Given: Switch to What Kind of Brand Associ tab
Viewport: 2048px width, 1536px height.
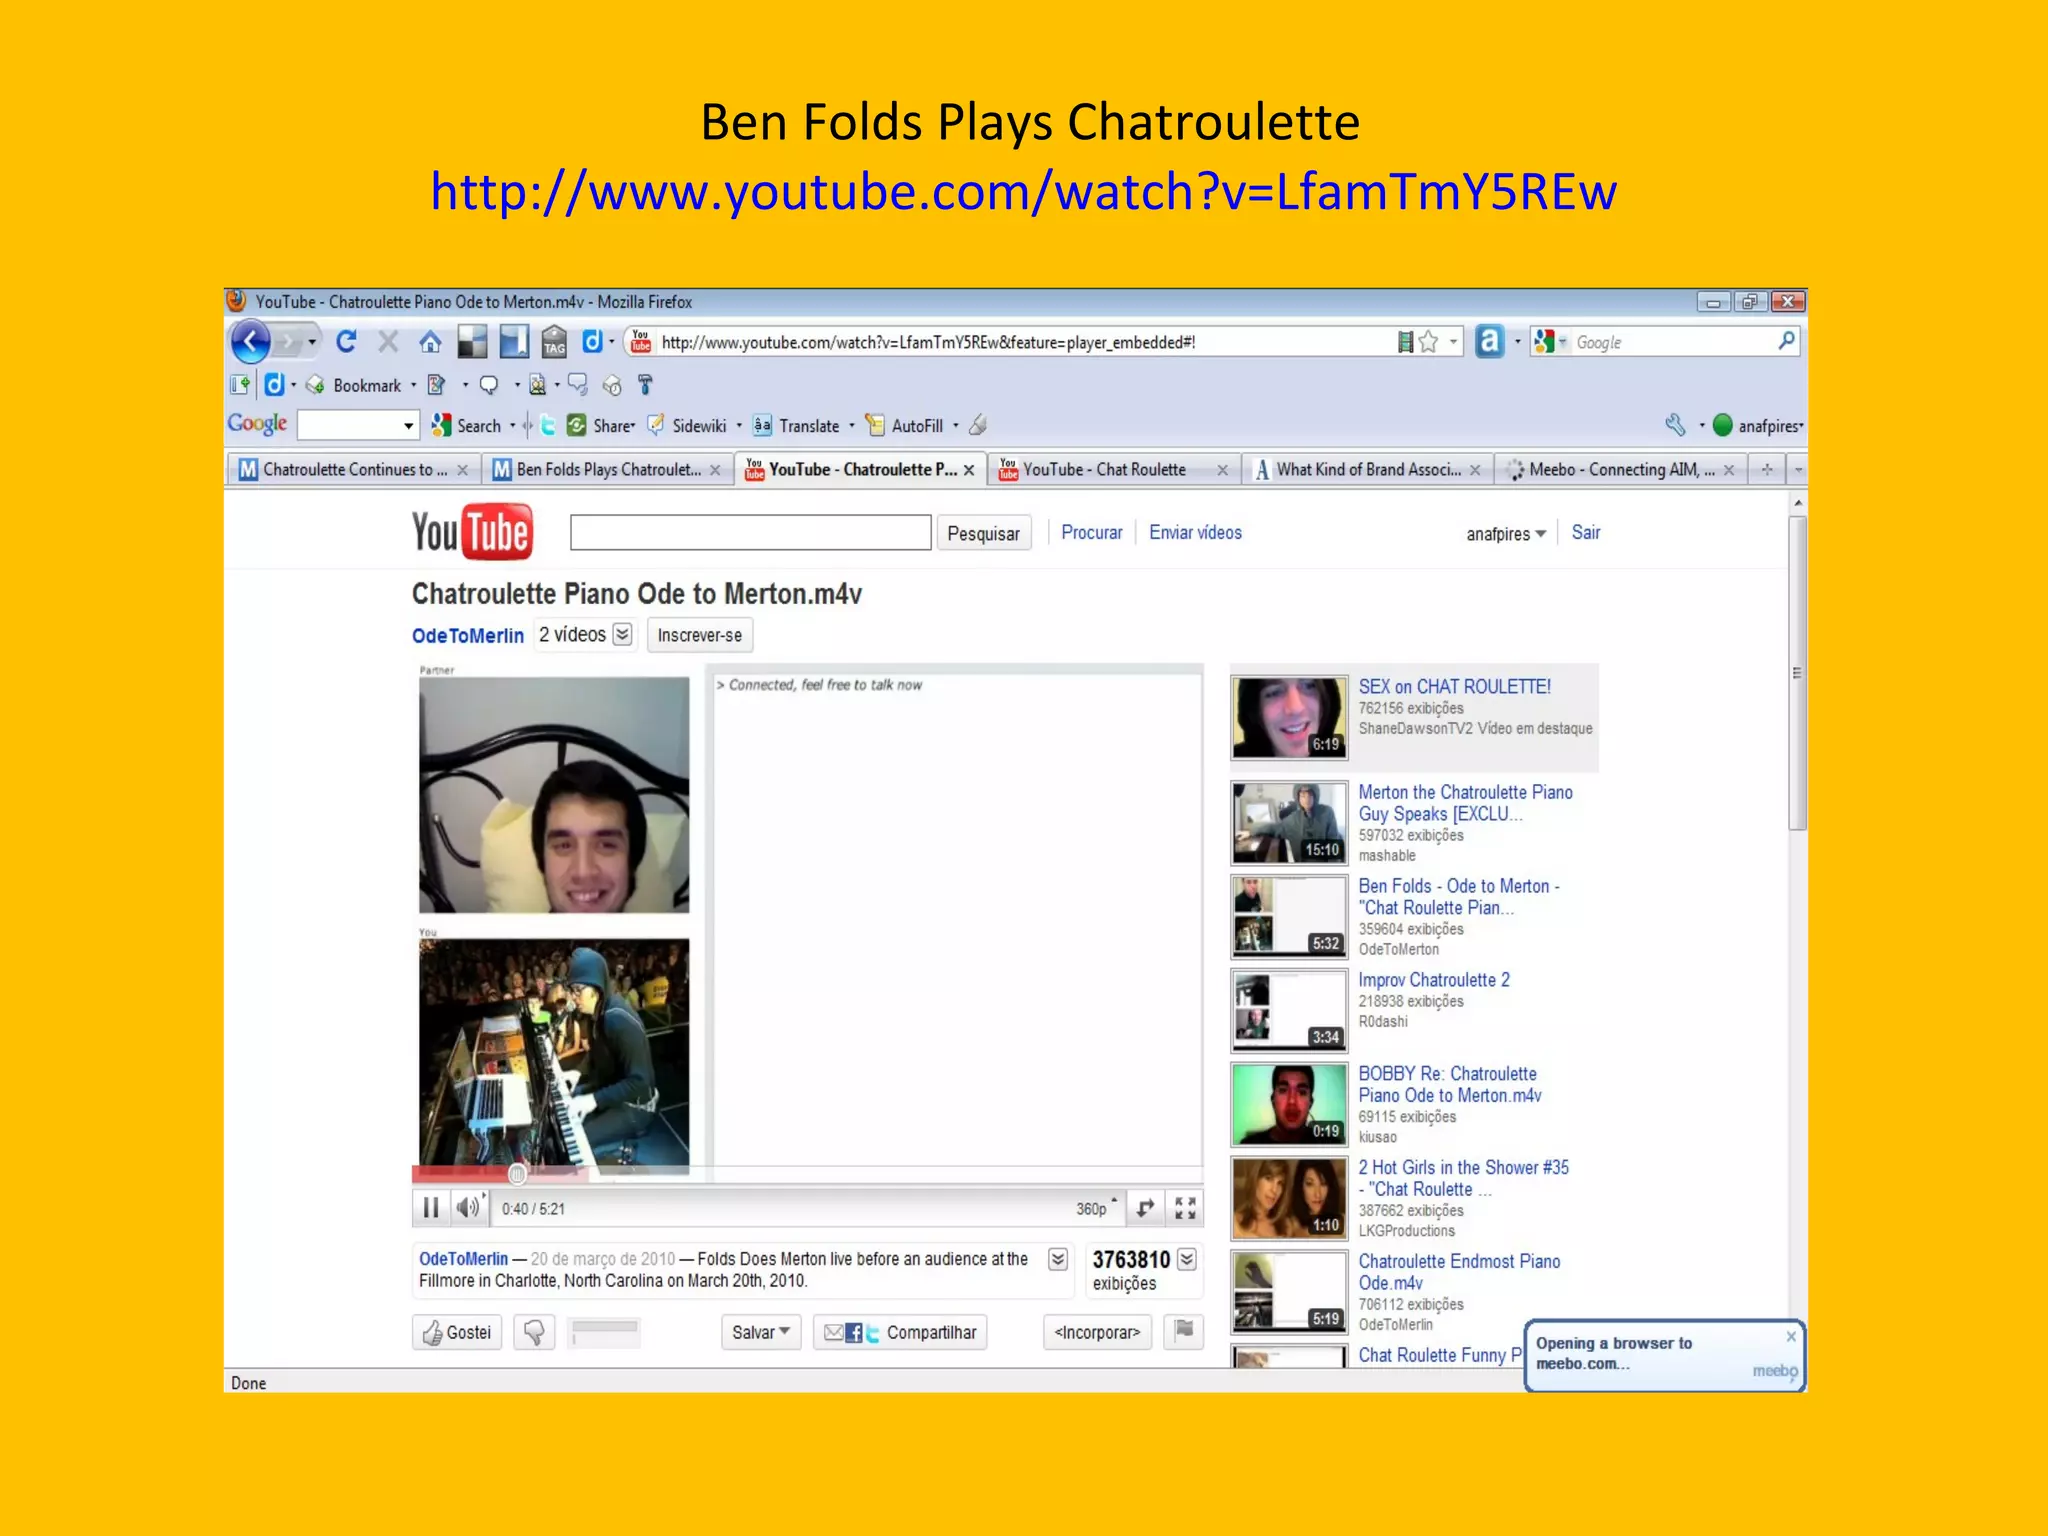Looking at the screenshot, I should 1367,469.
